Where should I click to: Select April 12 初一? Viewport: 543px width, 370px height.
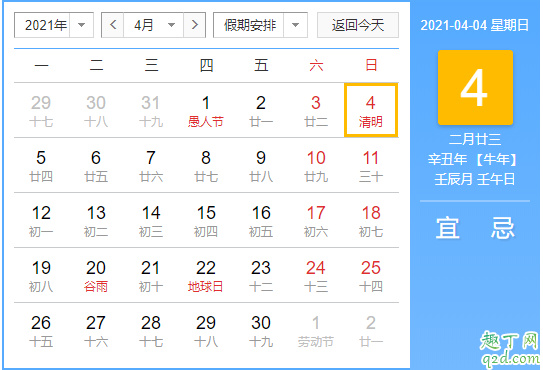click(x=41, y=221)
